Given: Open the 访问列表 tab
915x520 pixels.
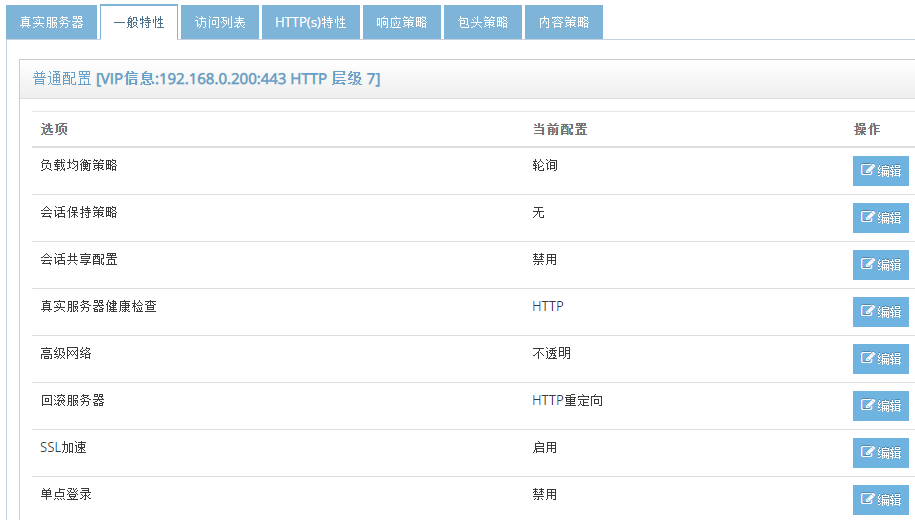Looking at the screenshot, I should (220, 22).
